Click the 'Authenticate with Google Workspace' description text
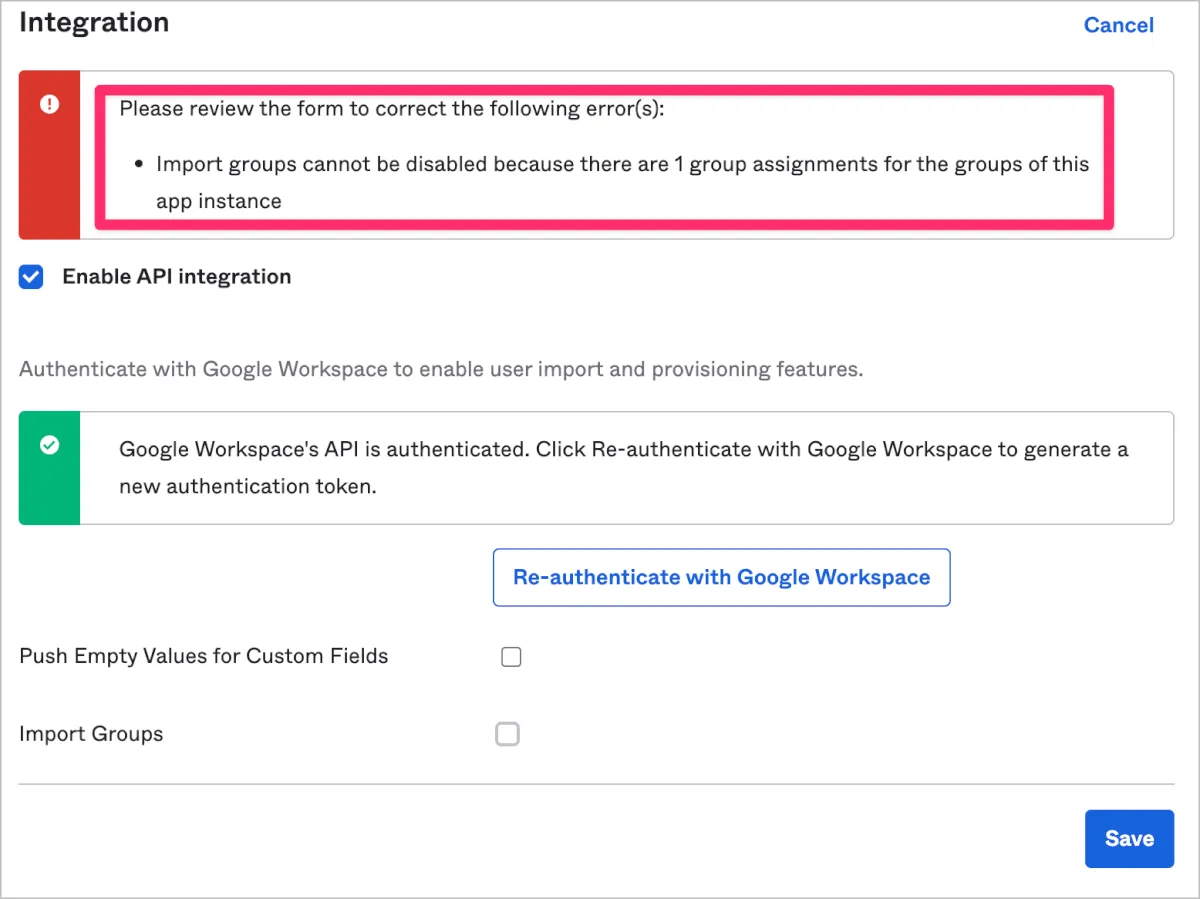The width and height of the screenshot is (1200, 899). coord(440,369)
